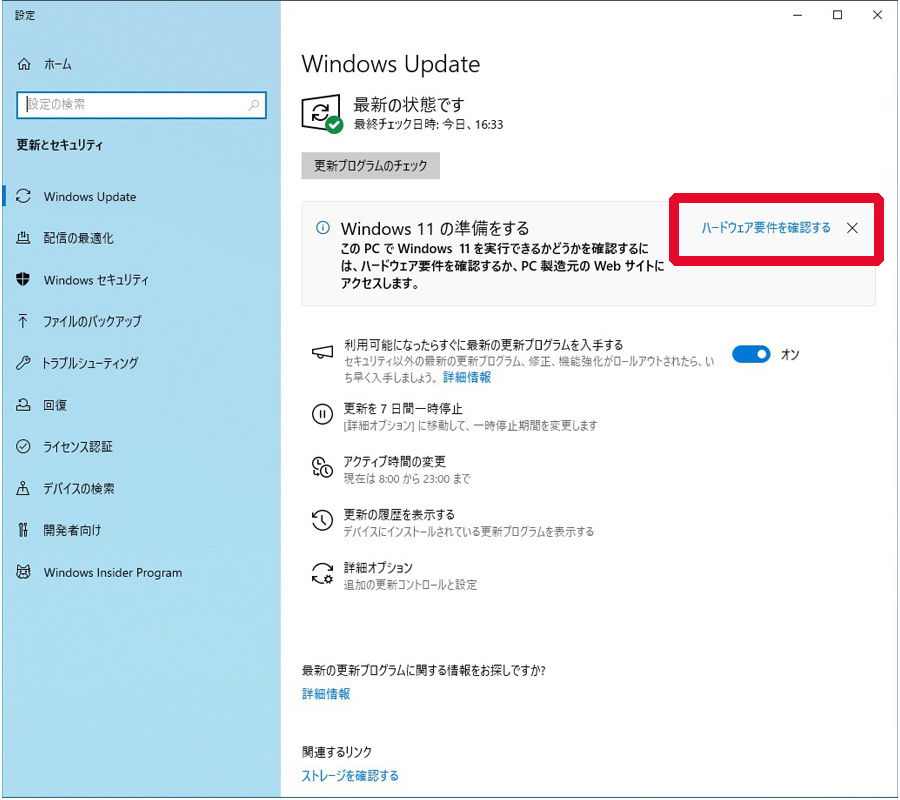Click the 関連するリンク heading
The height and width of the screenshot is (800, 900).
coord(337,752)
